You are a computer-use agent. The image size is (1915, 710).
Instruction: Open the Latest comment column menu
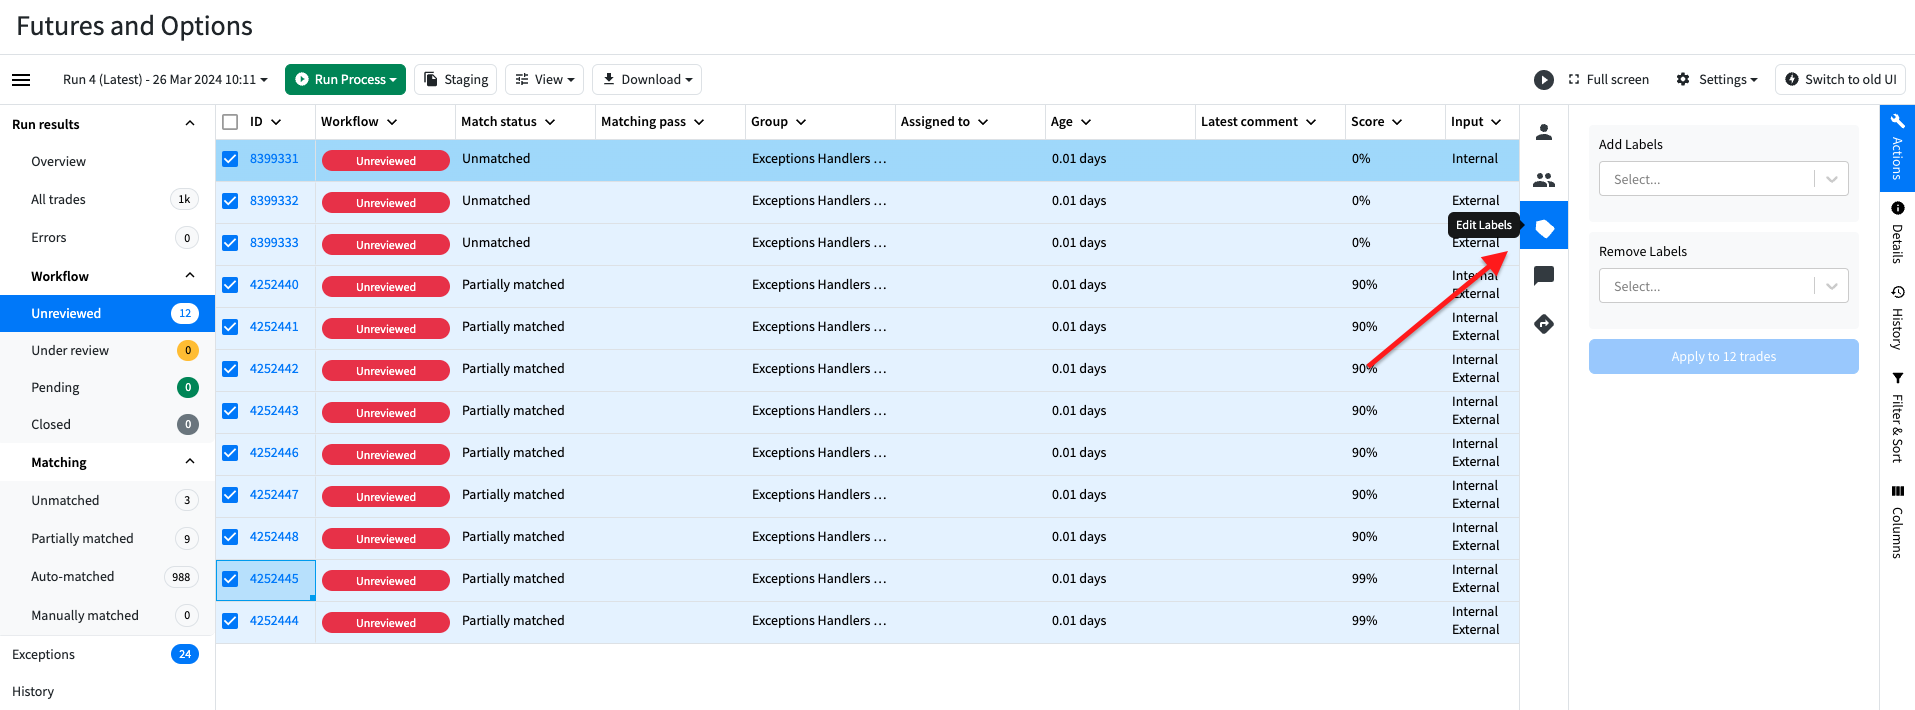[1311, 122]
